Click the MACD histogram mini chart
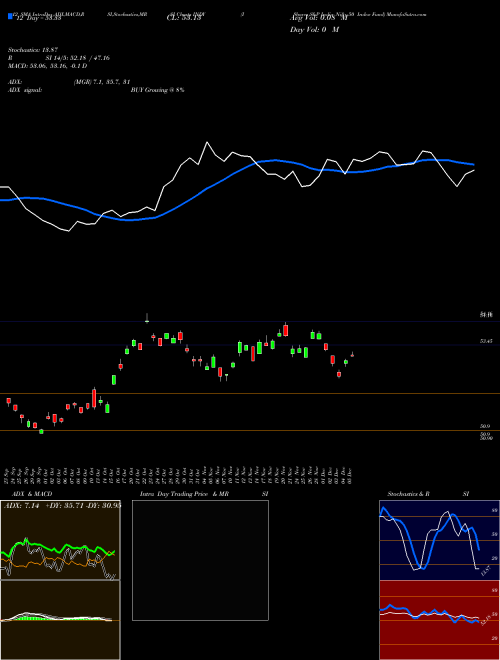The image size is (500, 660). pos(60,620)
